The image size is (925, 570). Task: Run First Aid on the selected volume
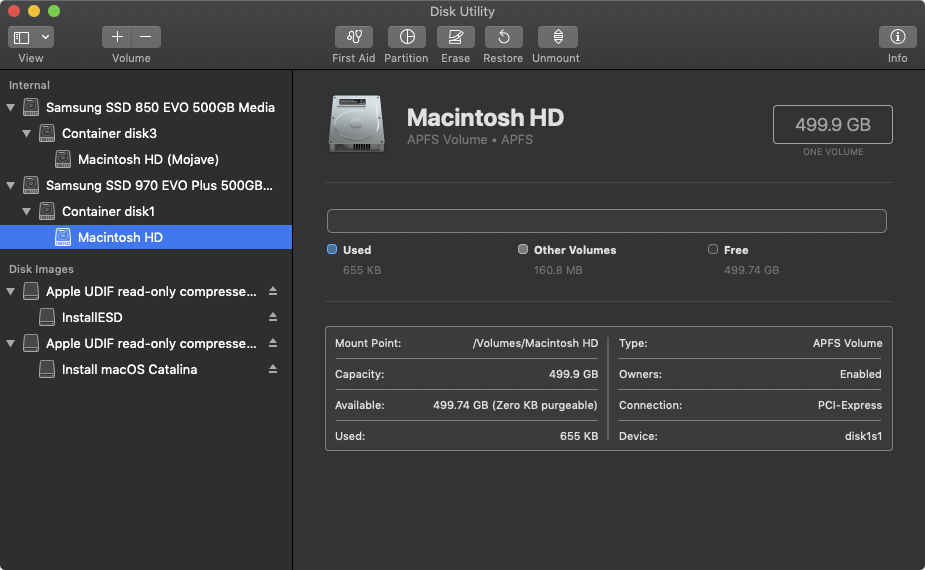(x=353, y=37)
